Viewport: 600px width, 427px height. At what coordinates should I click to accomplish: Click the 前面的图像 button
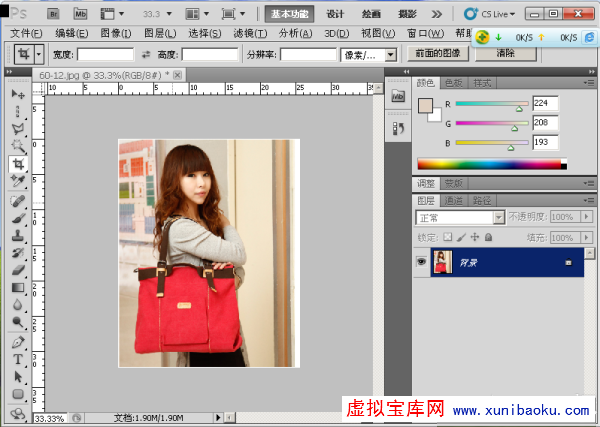(x=437, y=54)
